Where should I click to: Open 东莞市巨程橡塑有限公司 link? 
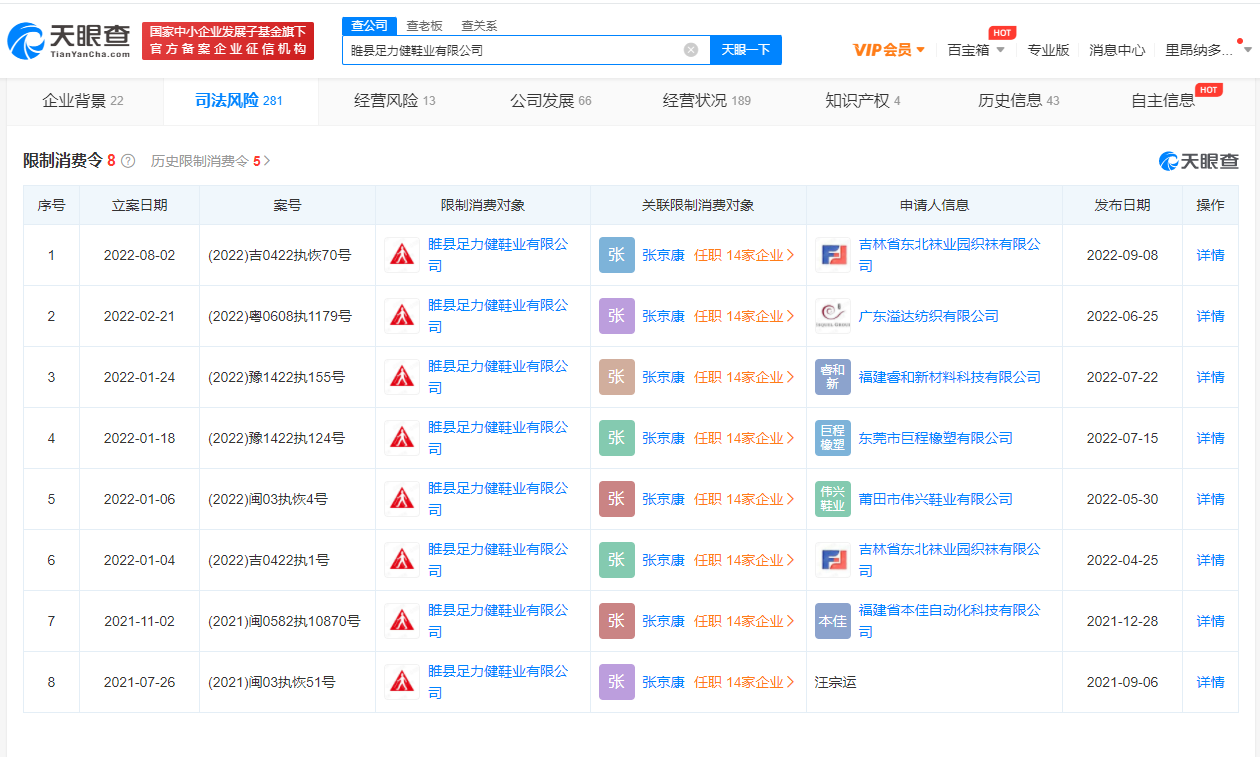[x=936, y=438]
